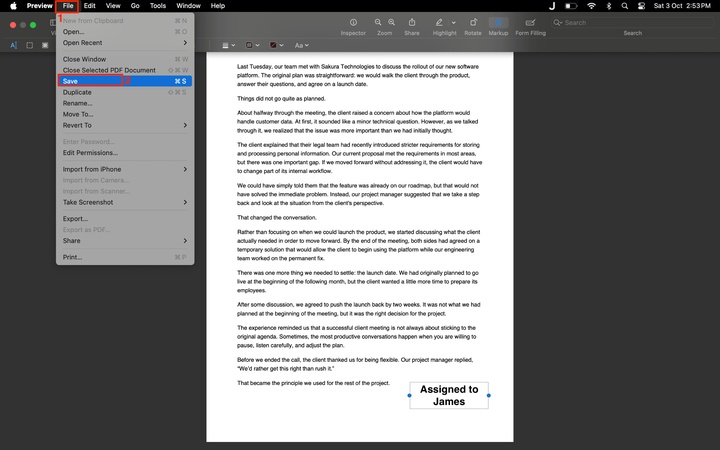
Task: Open the Apple menu
Action: click(13, 6)
